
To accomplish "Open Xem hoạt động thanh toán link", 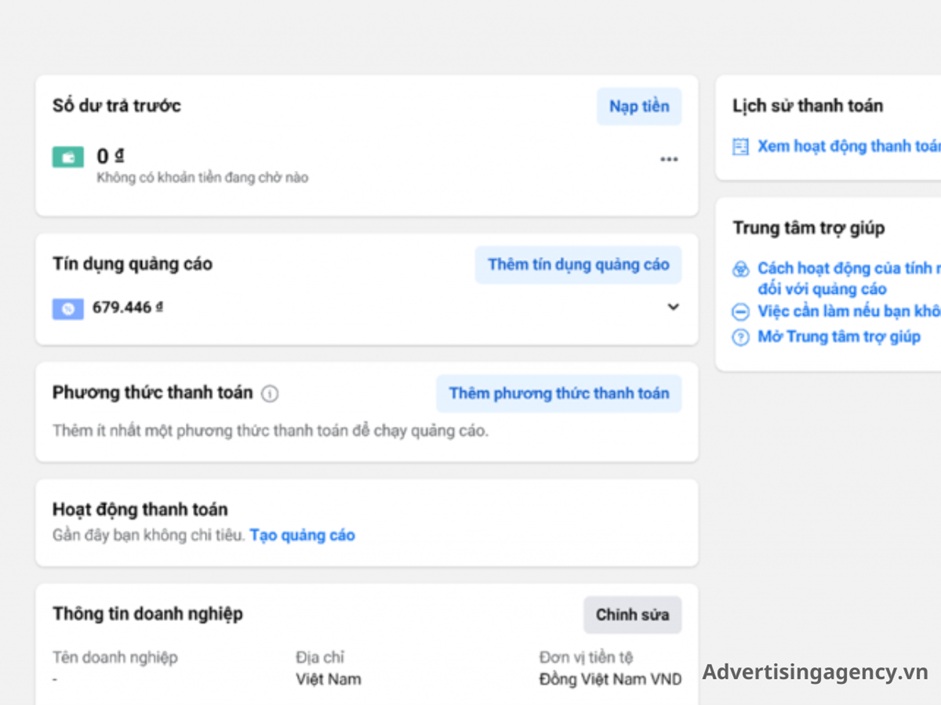I will [x=849, y=146].
